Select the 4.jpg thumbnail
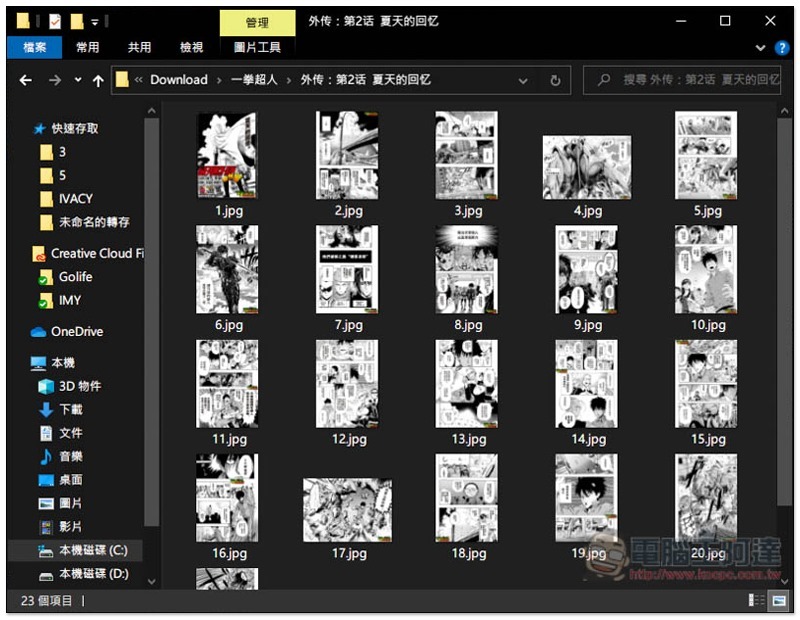This screenshot has width=800, height=620. pyautogui.click(x=587, y=167)
